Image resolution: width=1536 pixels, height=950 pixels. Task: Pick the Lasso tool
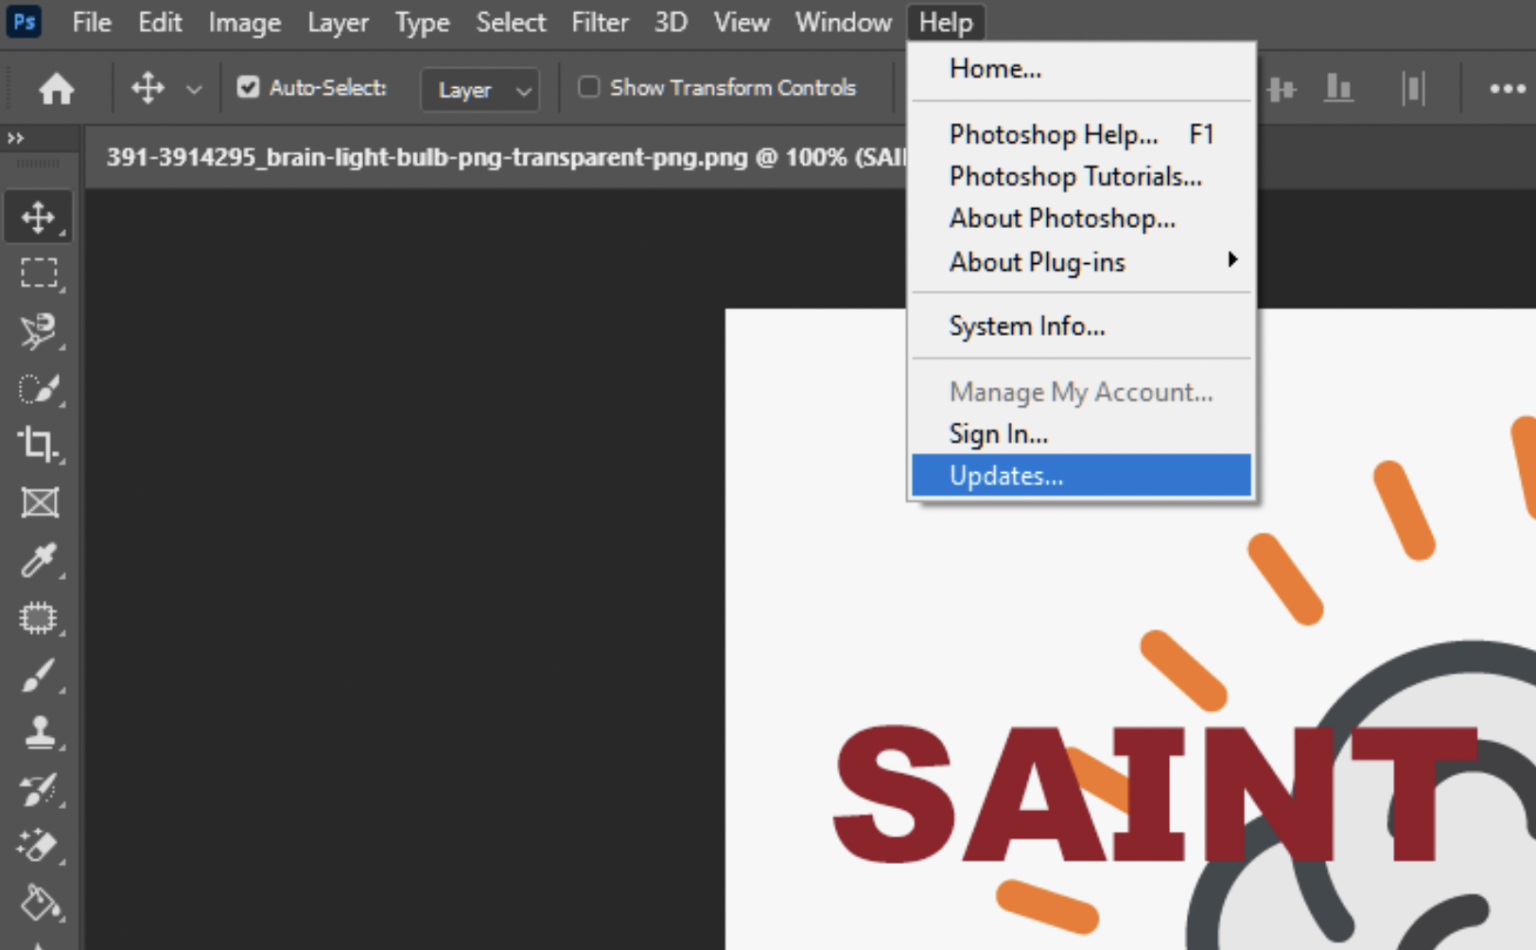[38, 331]
